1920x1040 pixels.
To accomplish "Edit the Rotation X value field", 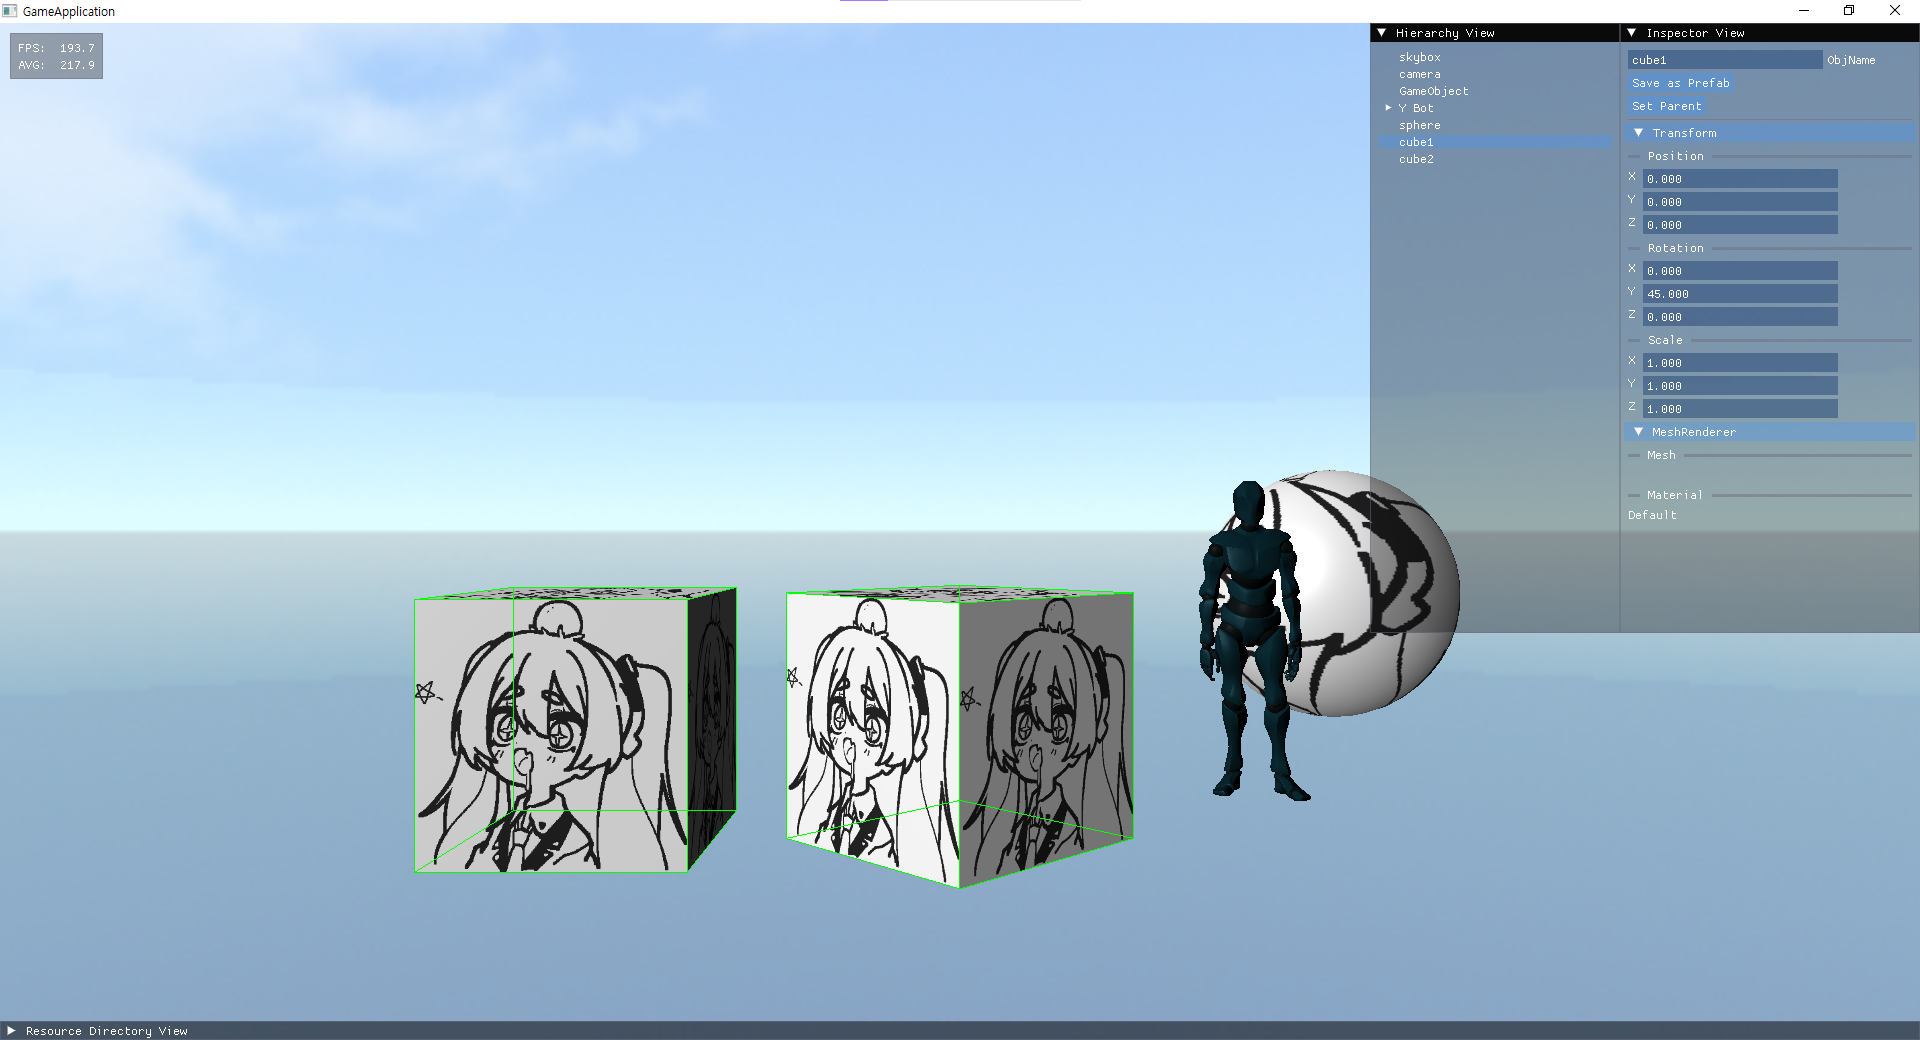I will [1740, 271].
